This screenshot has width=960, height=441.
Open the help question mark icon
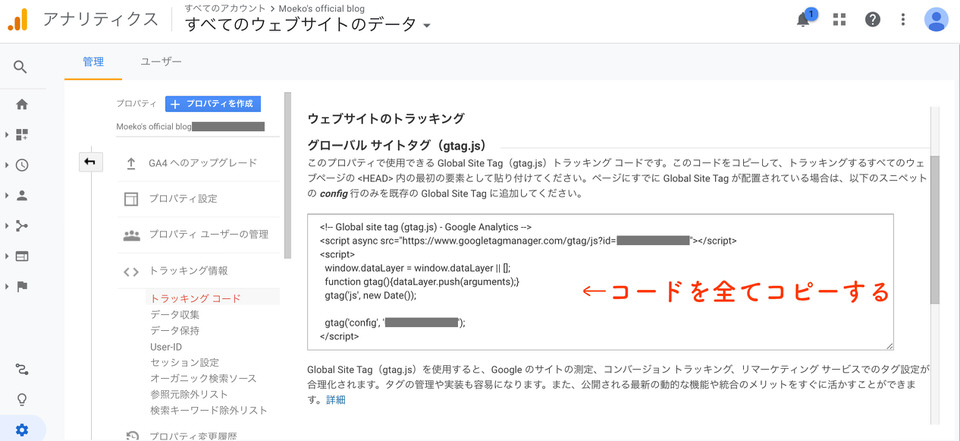click(872, 20)
